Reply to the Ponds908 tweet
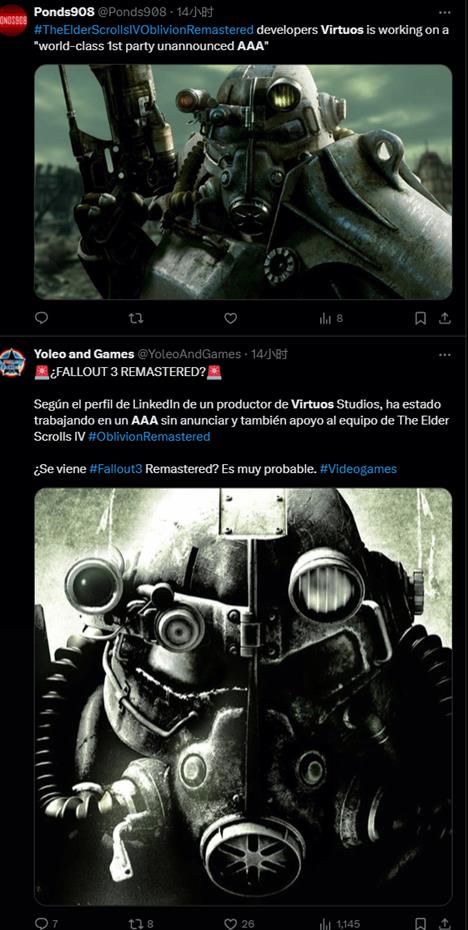The image size is (468, 930). (41, 319)
